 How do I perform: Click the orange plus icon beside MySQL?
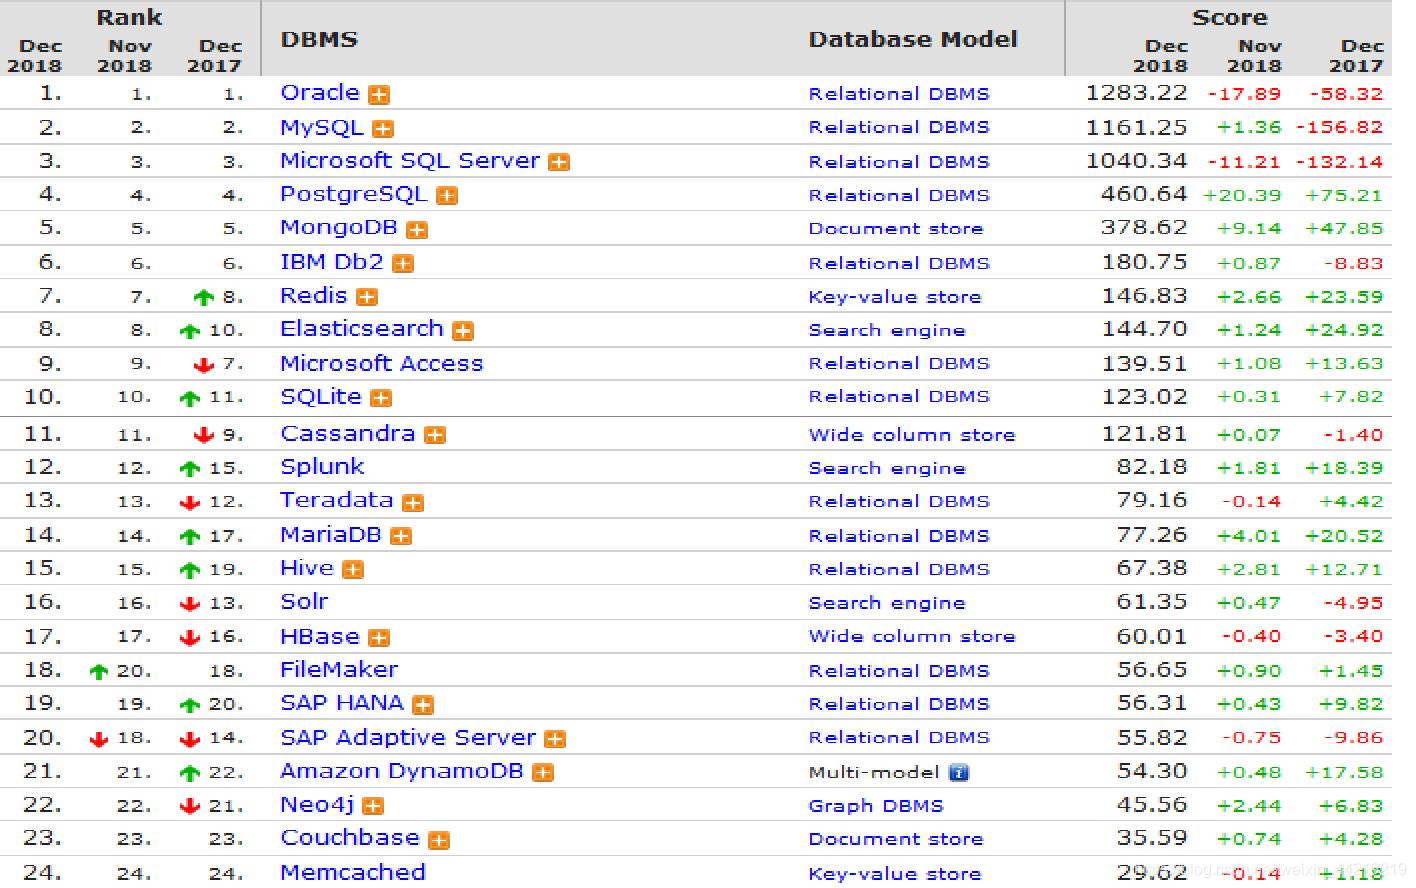coord(383,129)
